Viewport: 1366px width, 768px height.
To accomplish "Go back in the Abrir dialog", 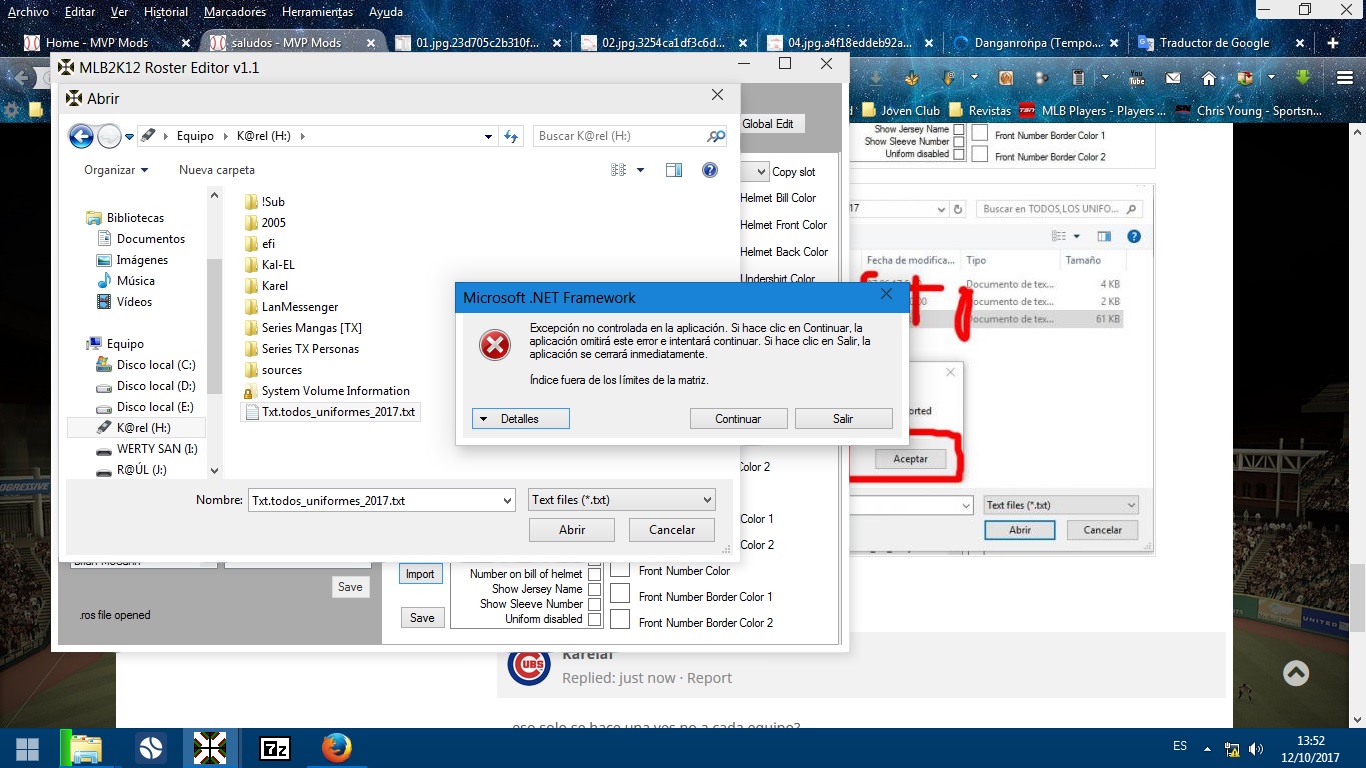I will click(x=81, y=136).
